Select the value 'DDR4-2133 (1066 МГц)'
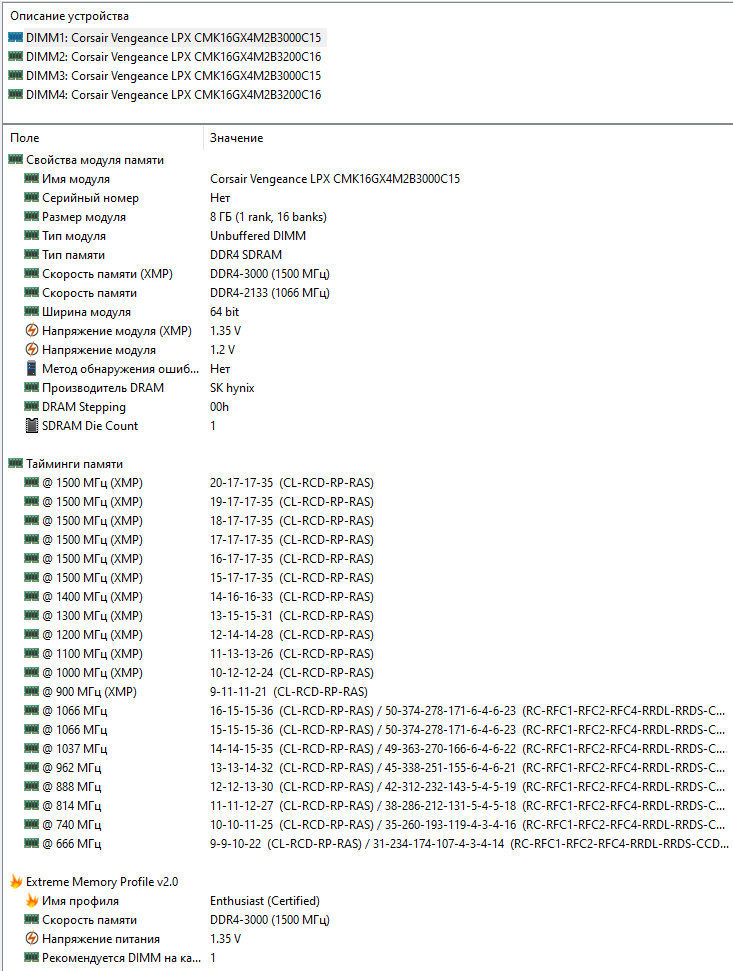Image resolution: width=733 pixels, height=971 pixels. (x=270, y=293)
